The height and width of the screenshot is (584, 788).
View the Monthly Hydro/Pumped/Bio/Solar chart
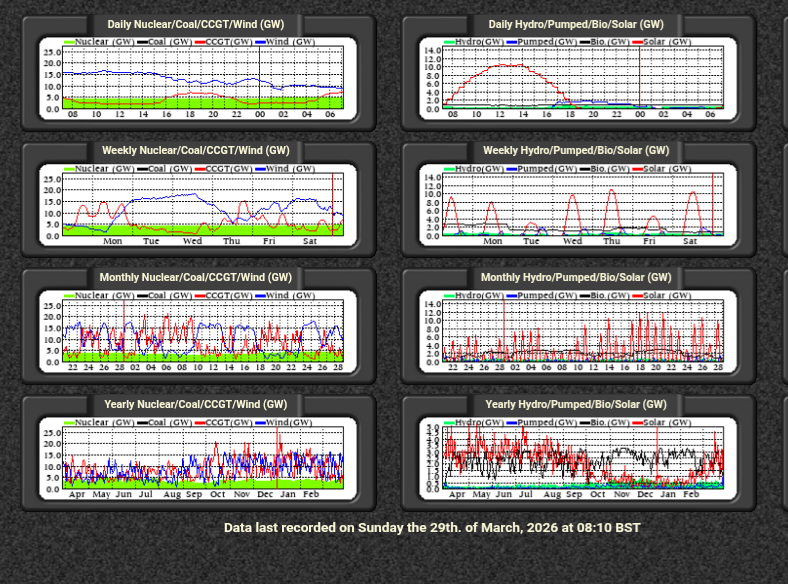coord(584,332)
